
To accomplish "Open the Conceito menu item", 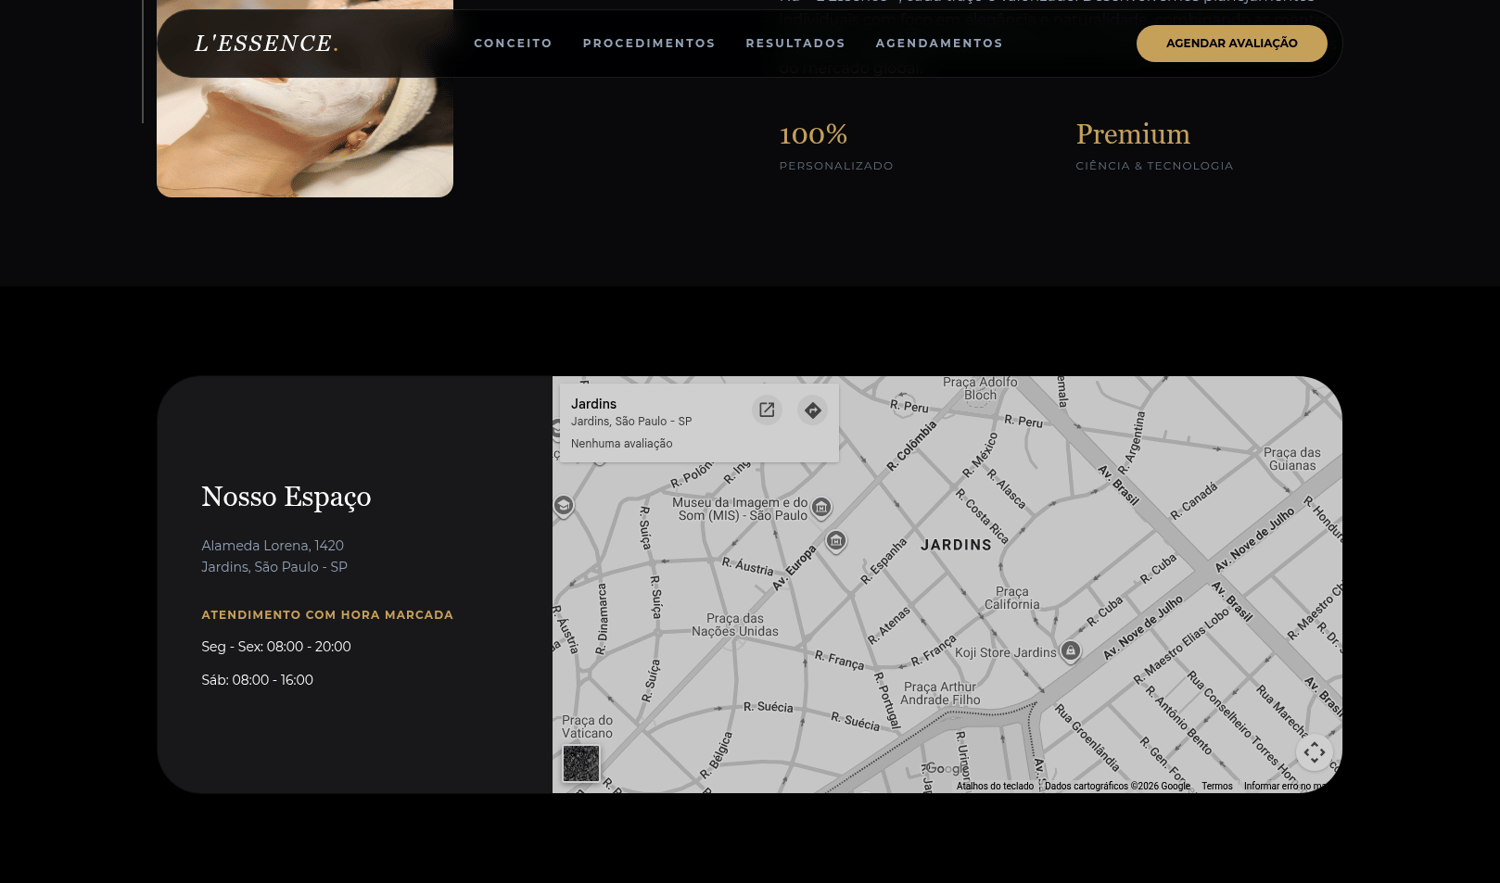I will coord(513,43).
